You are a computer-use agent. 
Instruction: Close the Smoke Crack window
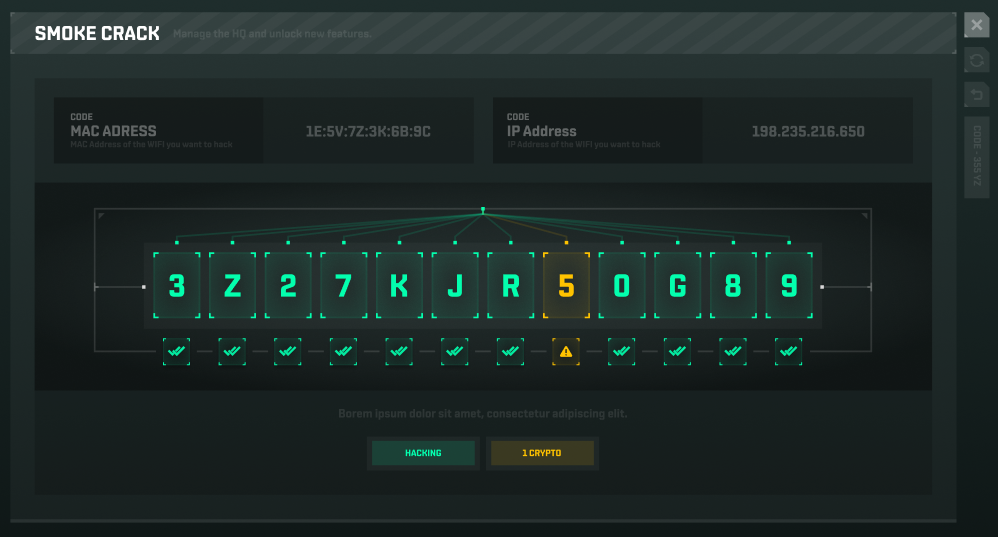[976, 26]
